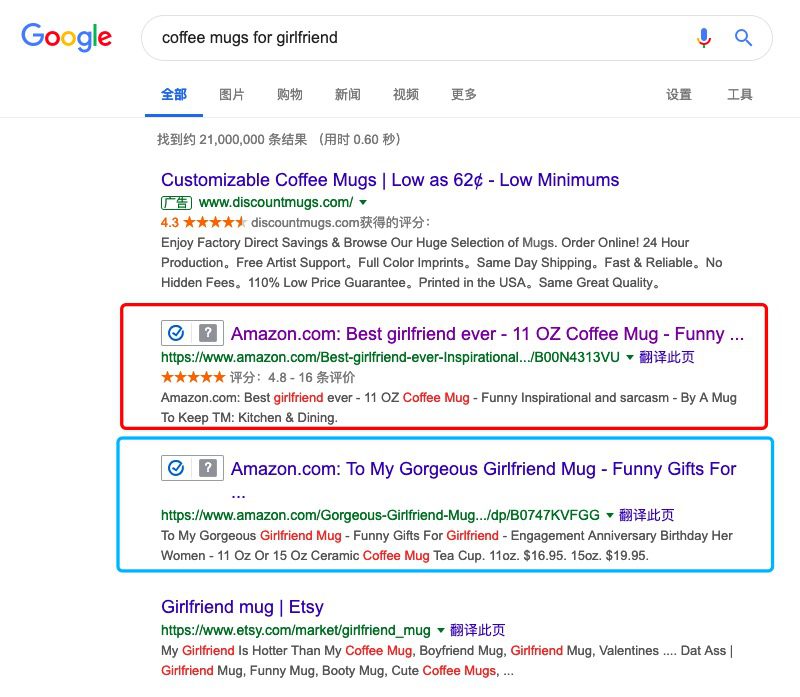Screen dimensions: 800x697
Task: Click question mark icon beside Gorgeous Girlfriend Mug result
Action: 208,468
